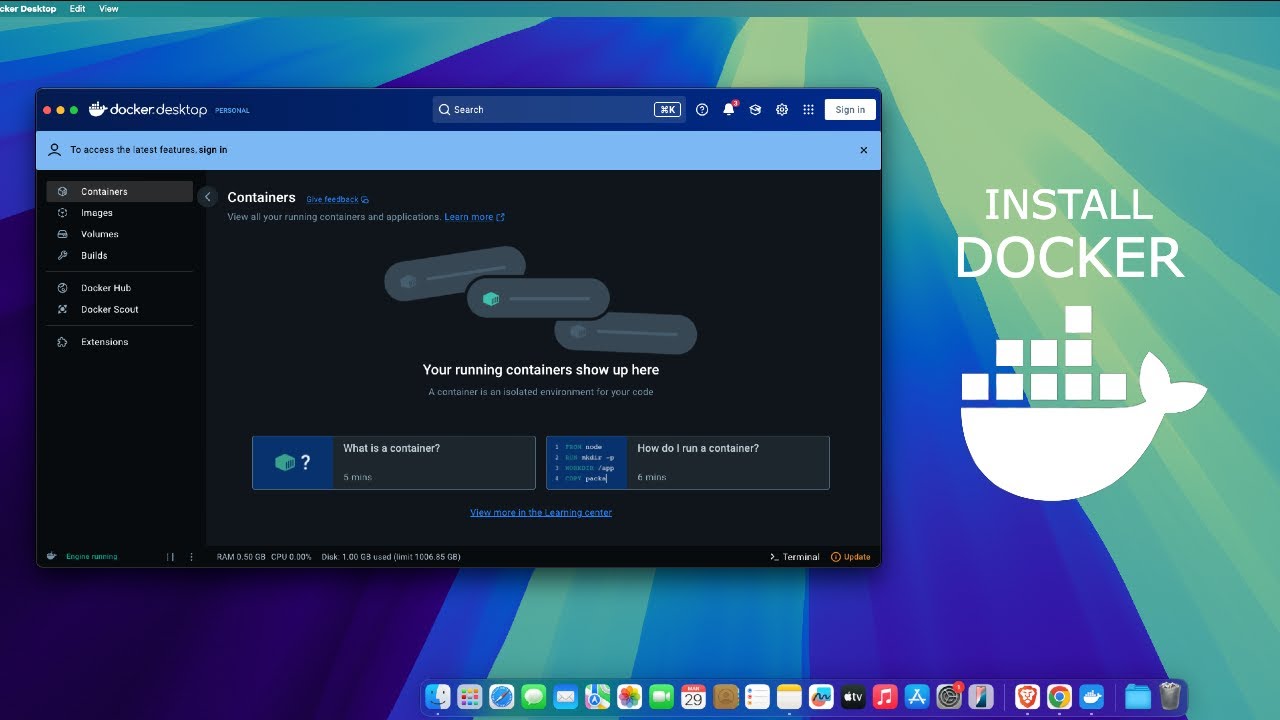Pause the Docker engine
Viewport: 1280px width, 720px height.
click(x=170, y=557)
